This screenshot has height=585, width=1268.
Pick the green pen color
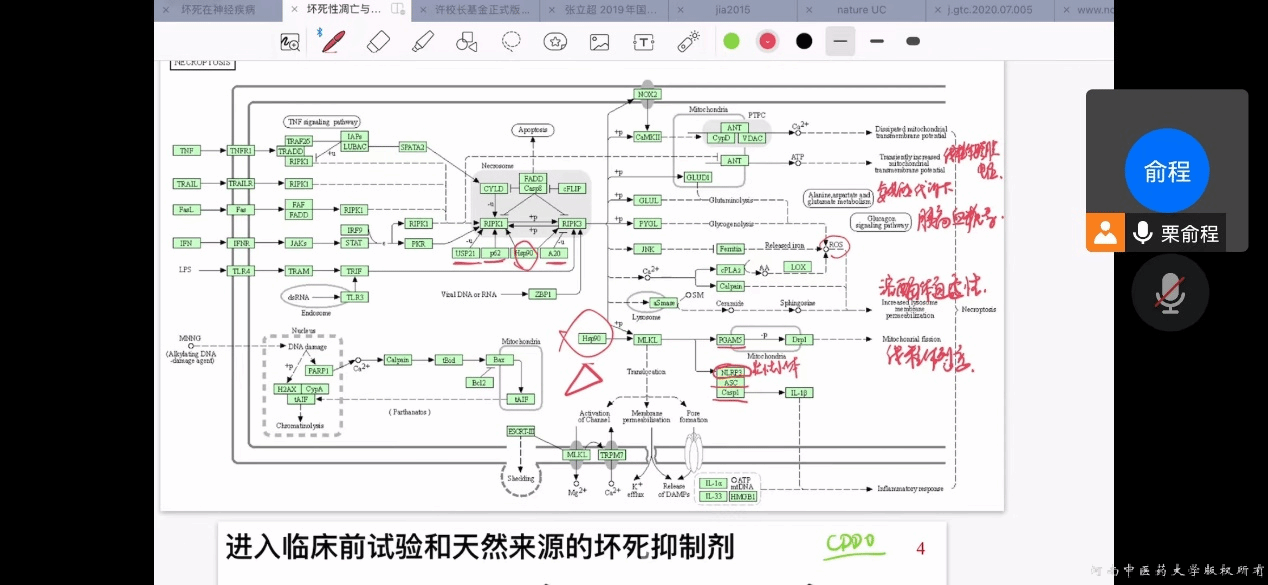(x=731, y=41)
